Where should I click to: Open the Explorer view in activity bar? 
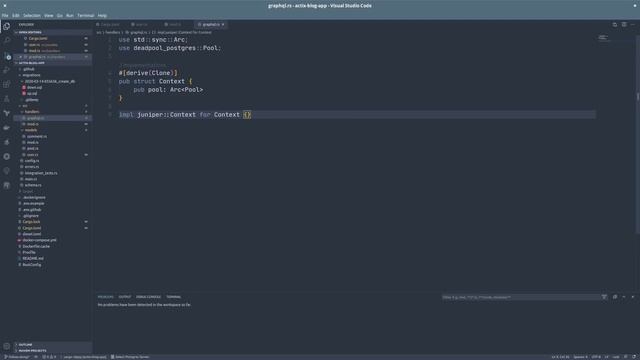[x=7, y=26]
